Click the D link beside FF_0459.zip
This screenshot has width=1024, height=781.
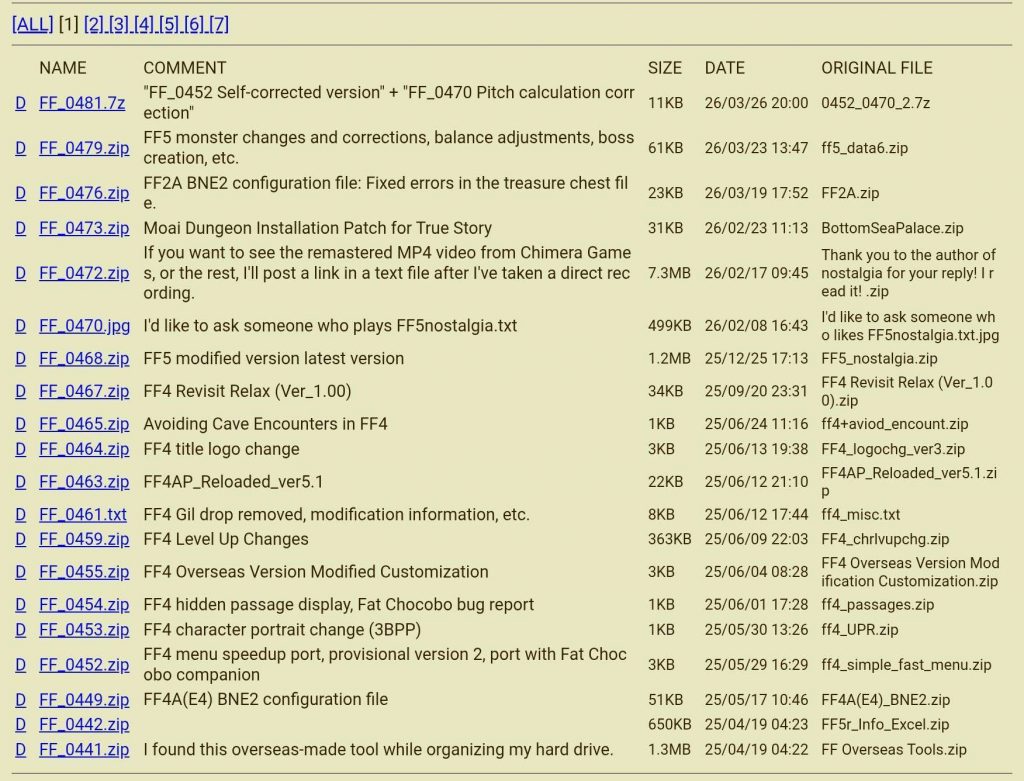point(20,539)
